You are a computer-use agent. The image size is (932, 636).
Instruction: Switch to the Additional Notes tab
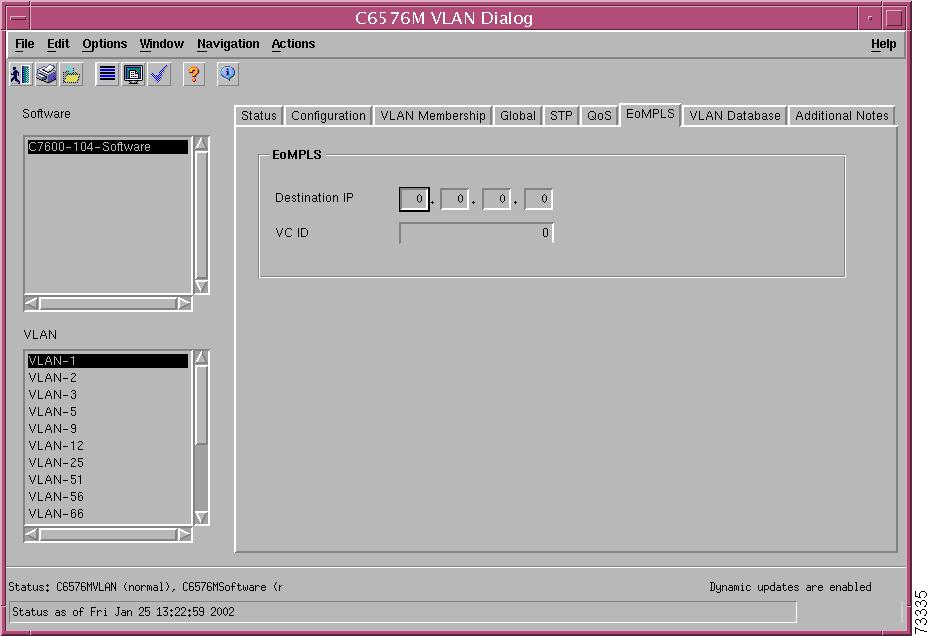tap(842, 116)
